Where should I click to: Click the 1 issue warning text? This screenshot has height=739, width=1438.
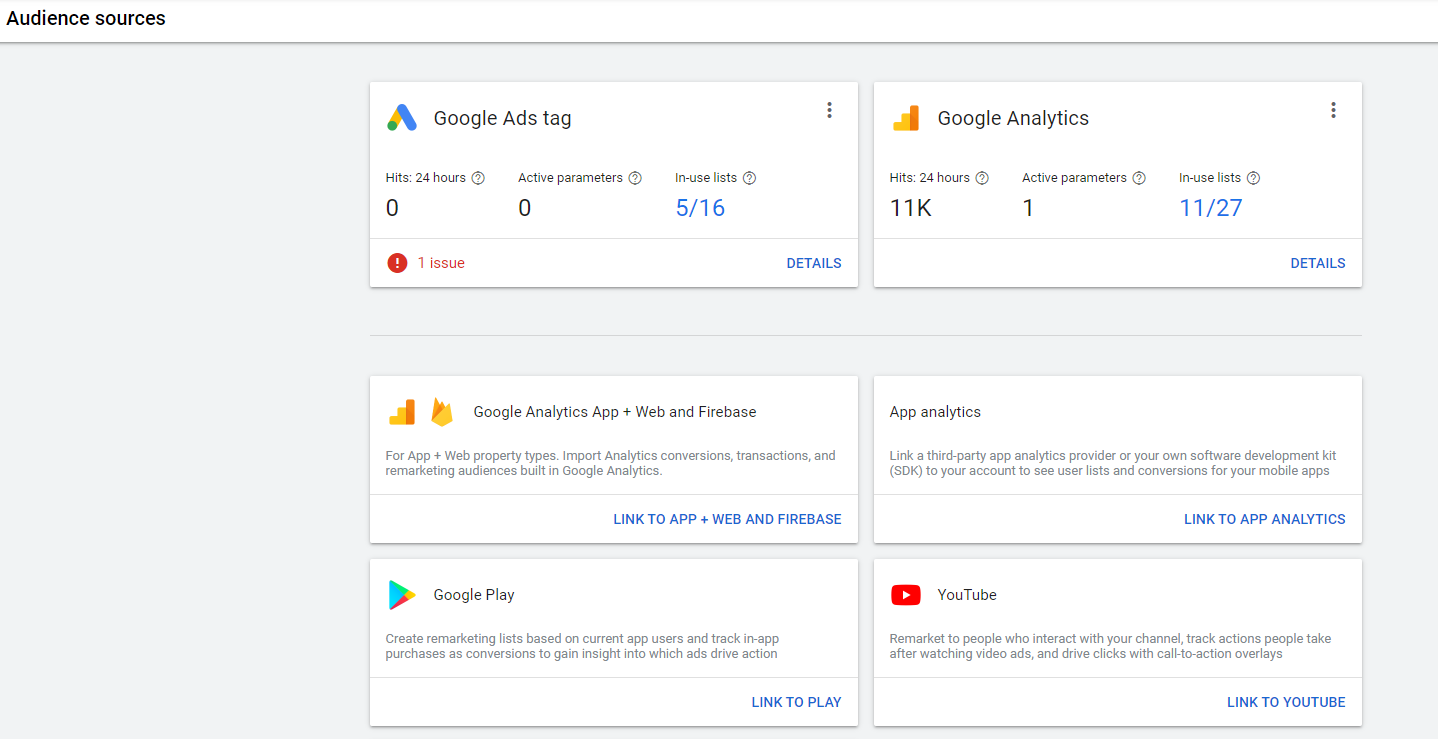(x=441, y=263)
